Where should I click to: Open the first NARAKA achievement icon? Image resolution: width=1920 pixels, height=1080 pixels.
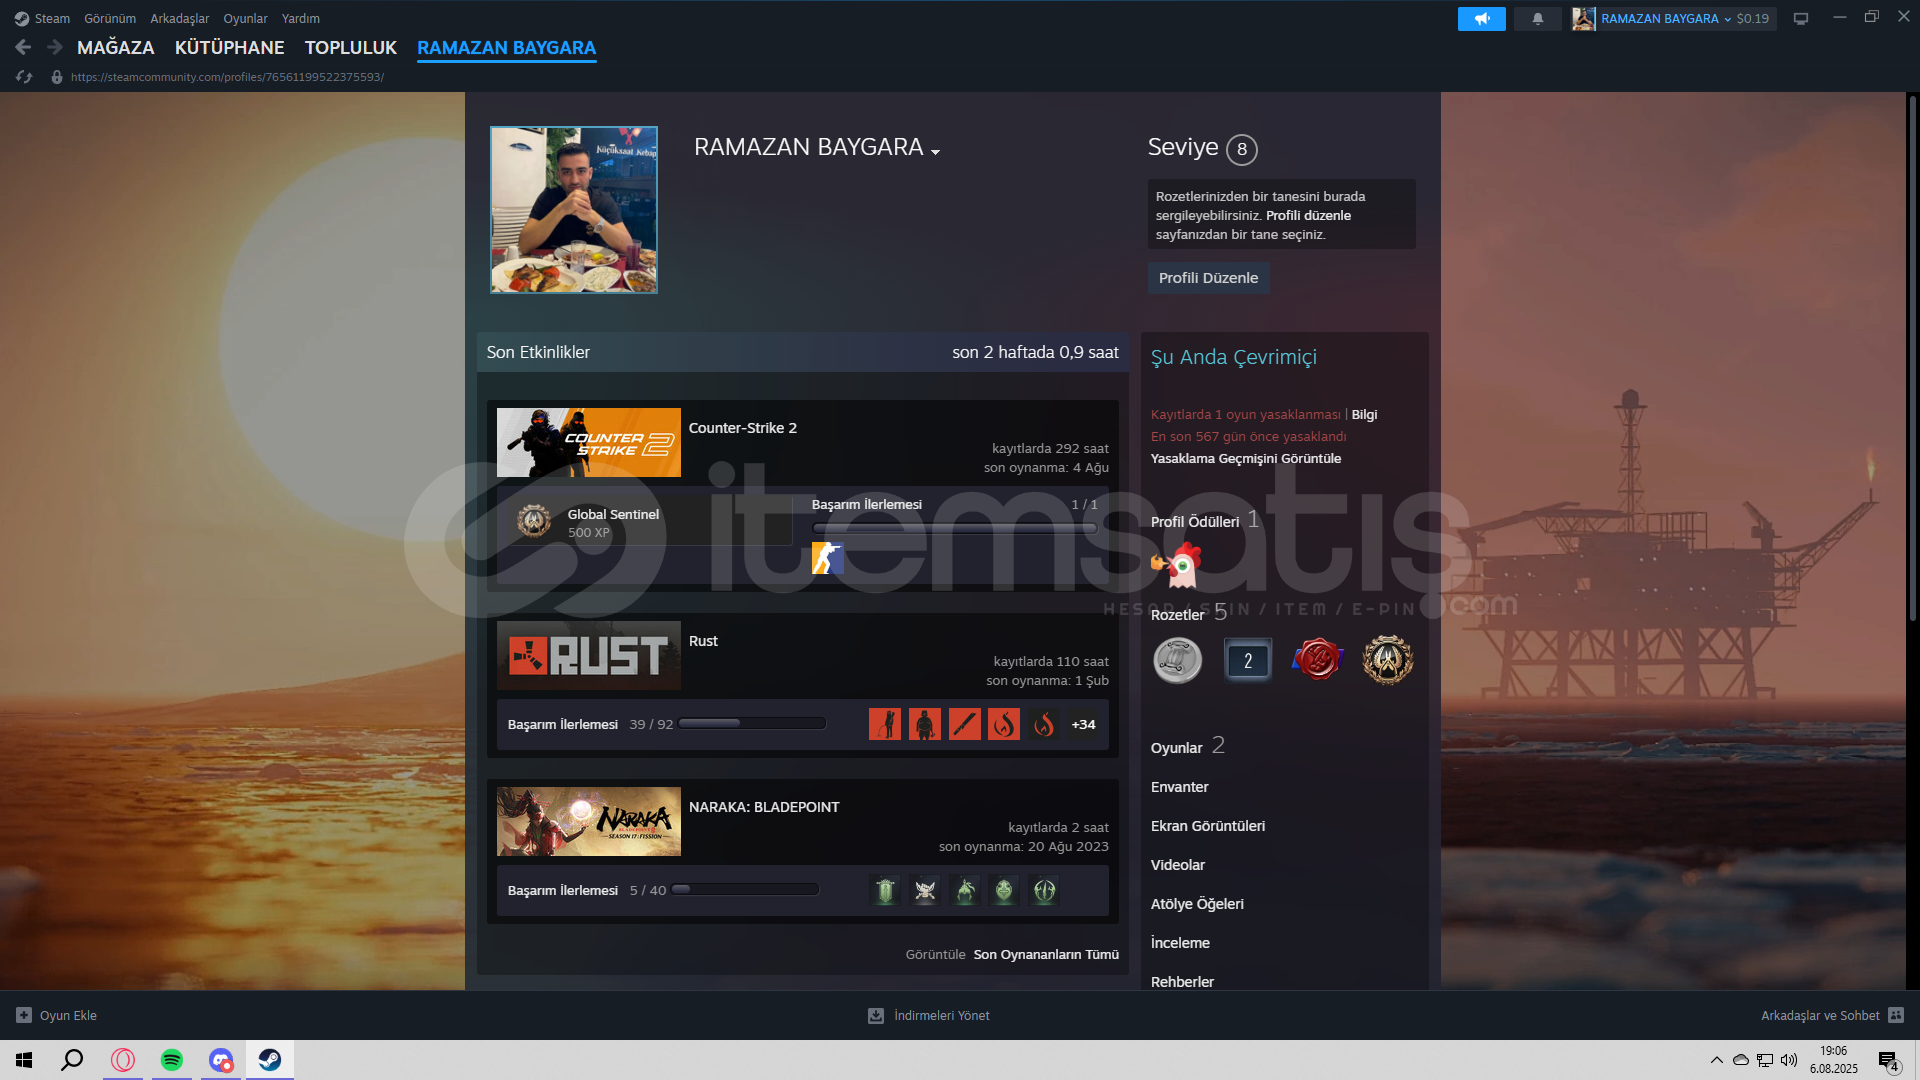(885, 890)
